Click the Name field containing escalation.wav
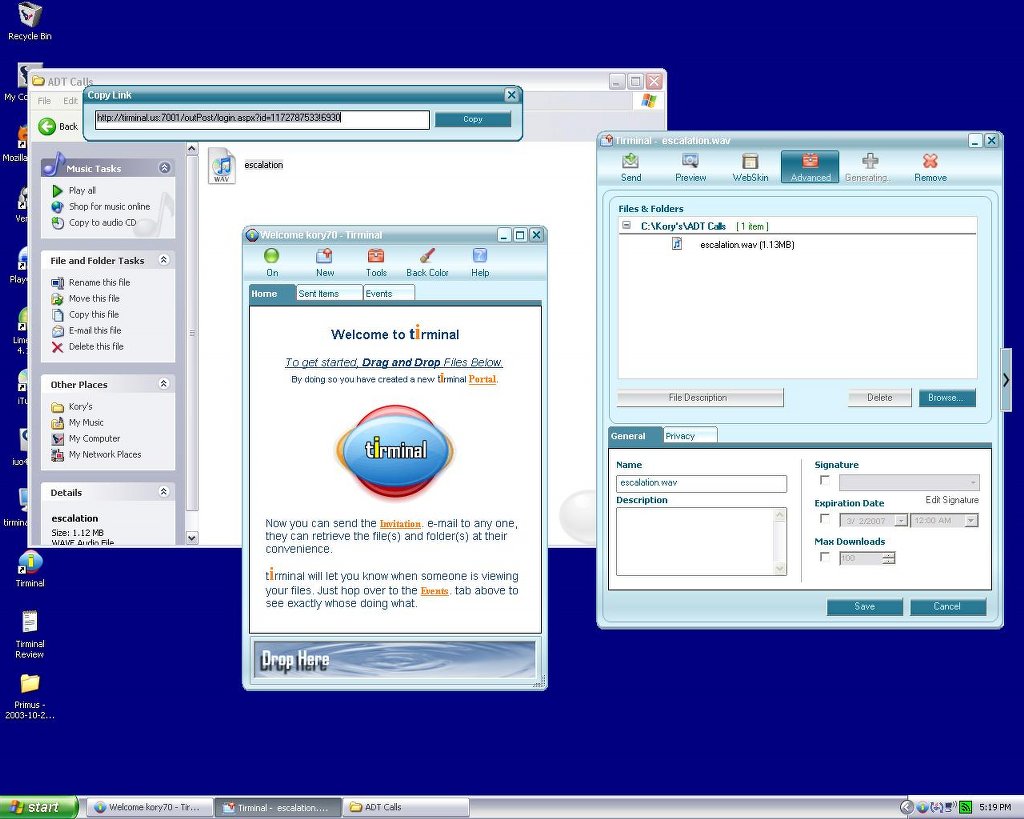The image size is (1024, 819). coord(701,483)
